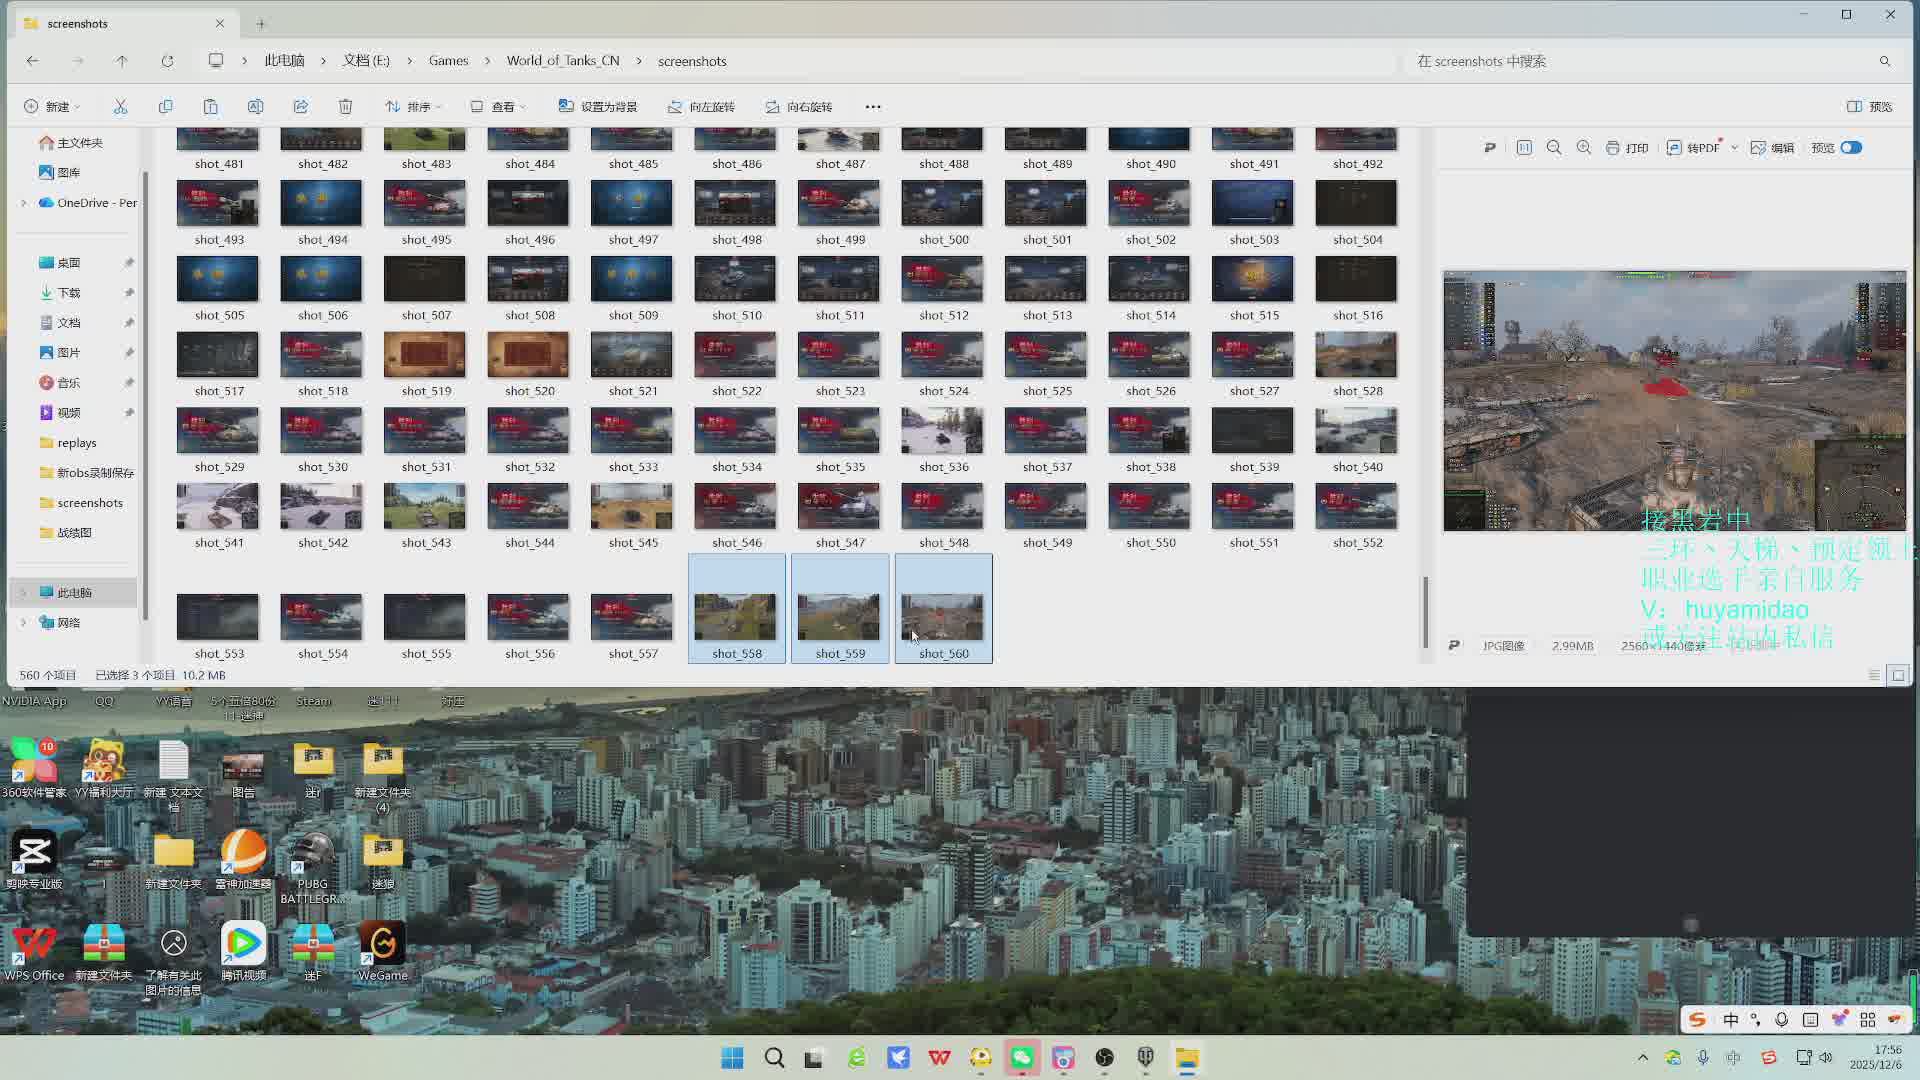Click the Cut scissors icon
1920x1080 pixels.
tap(120, 106)
